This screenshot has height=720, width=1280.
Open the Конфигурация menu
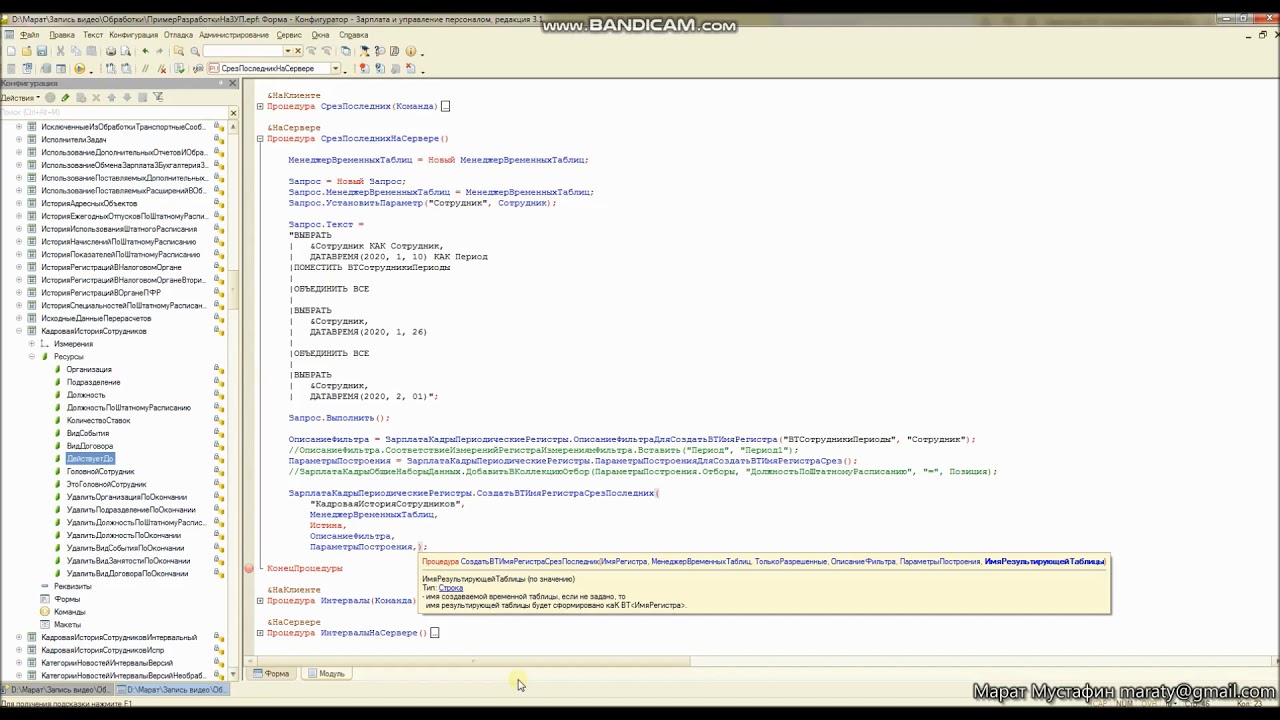[134, 35]
